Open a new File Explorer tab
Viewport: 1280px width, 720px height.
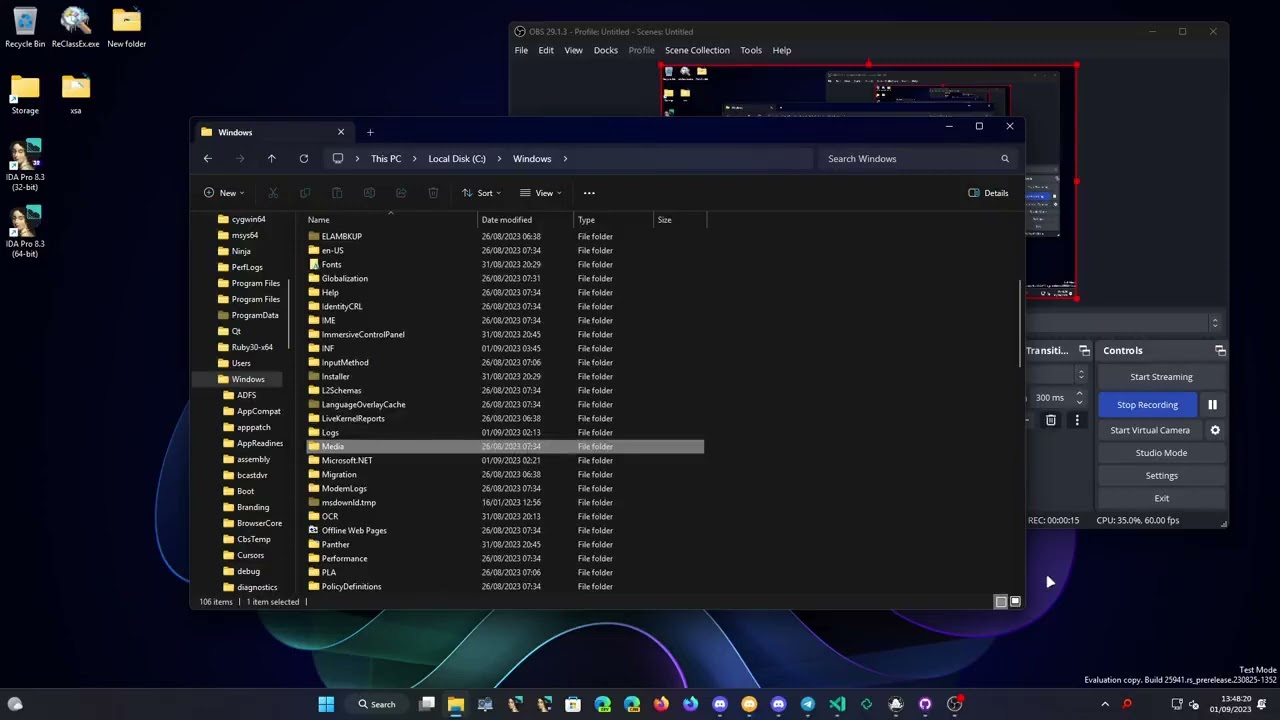370,132
